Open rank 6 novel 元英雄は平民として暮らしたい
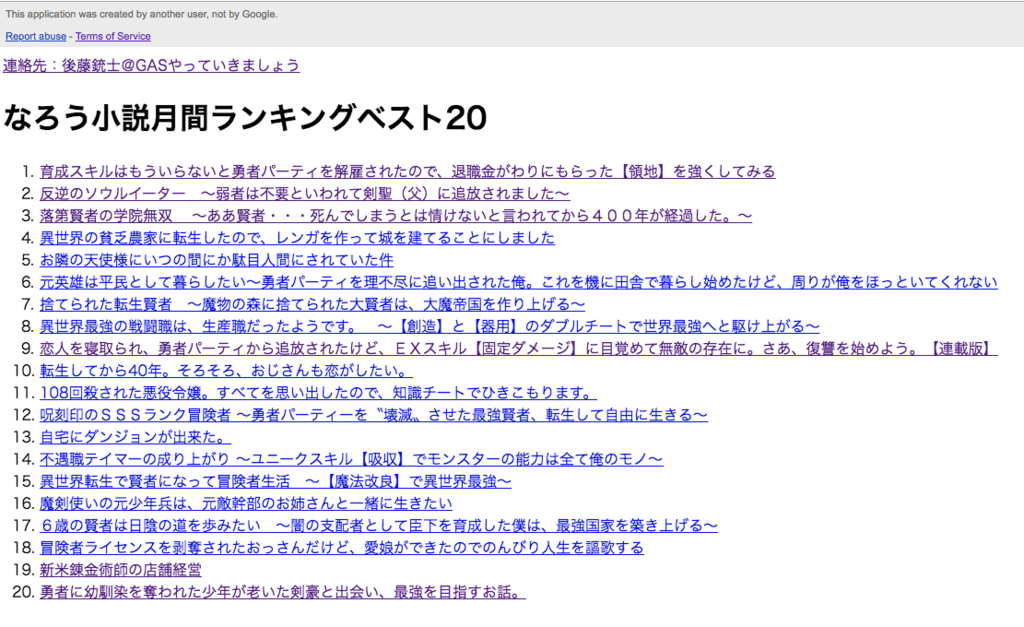This screenshot has height=627, width=1024. [519, 283]
